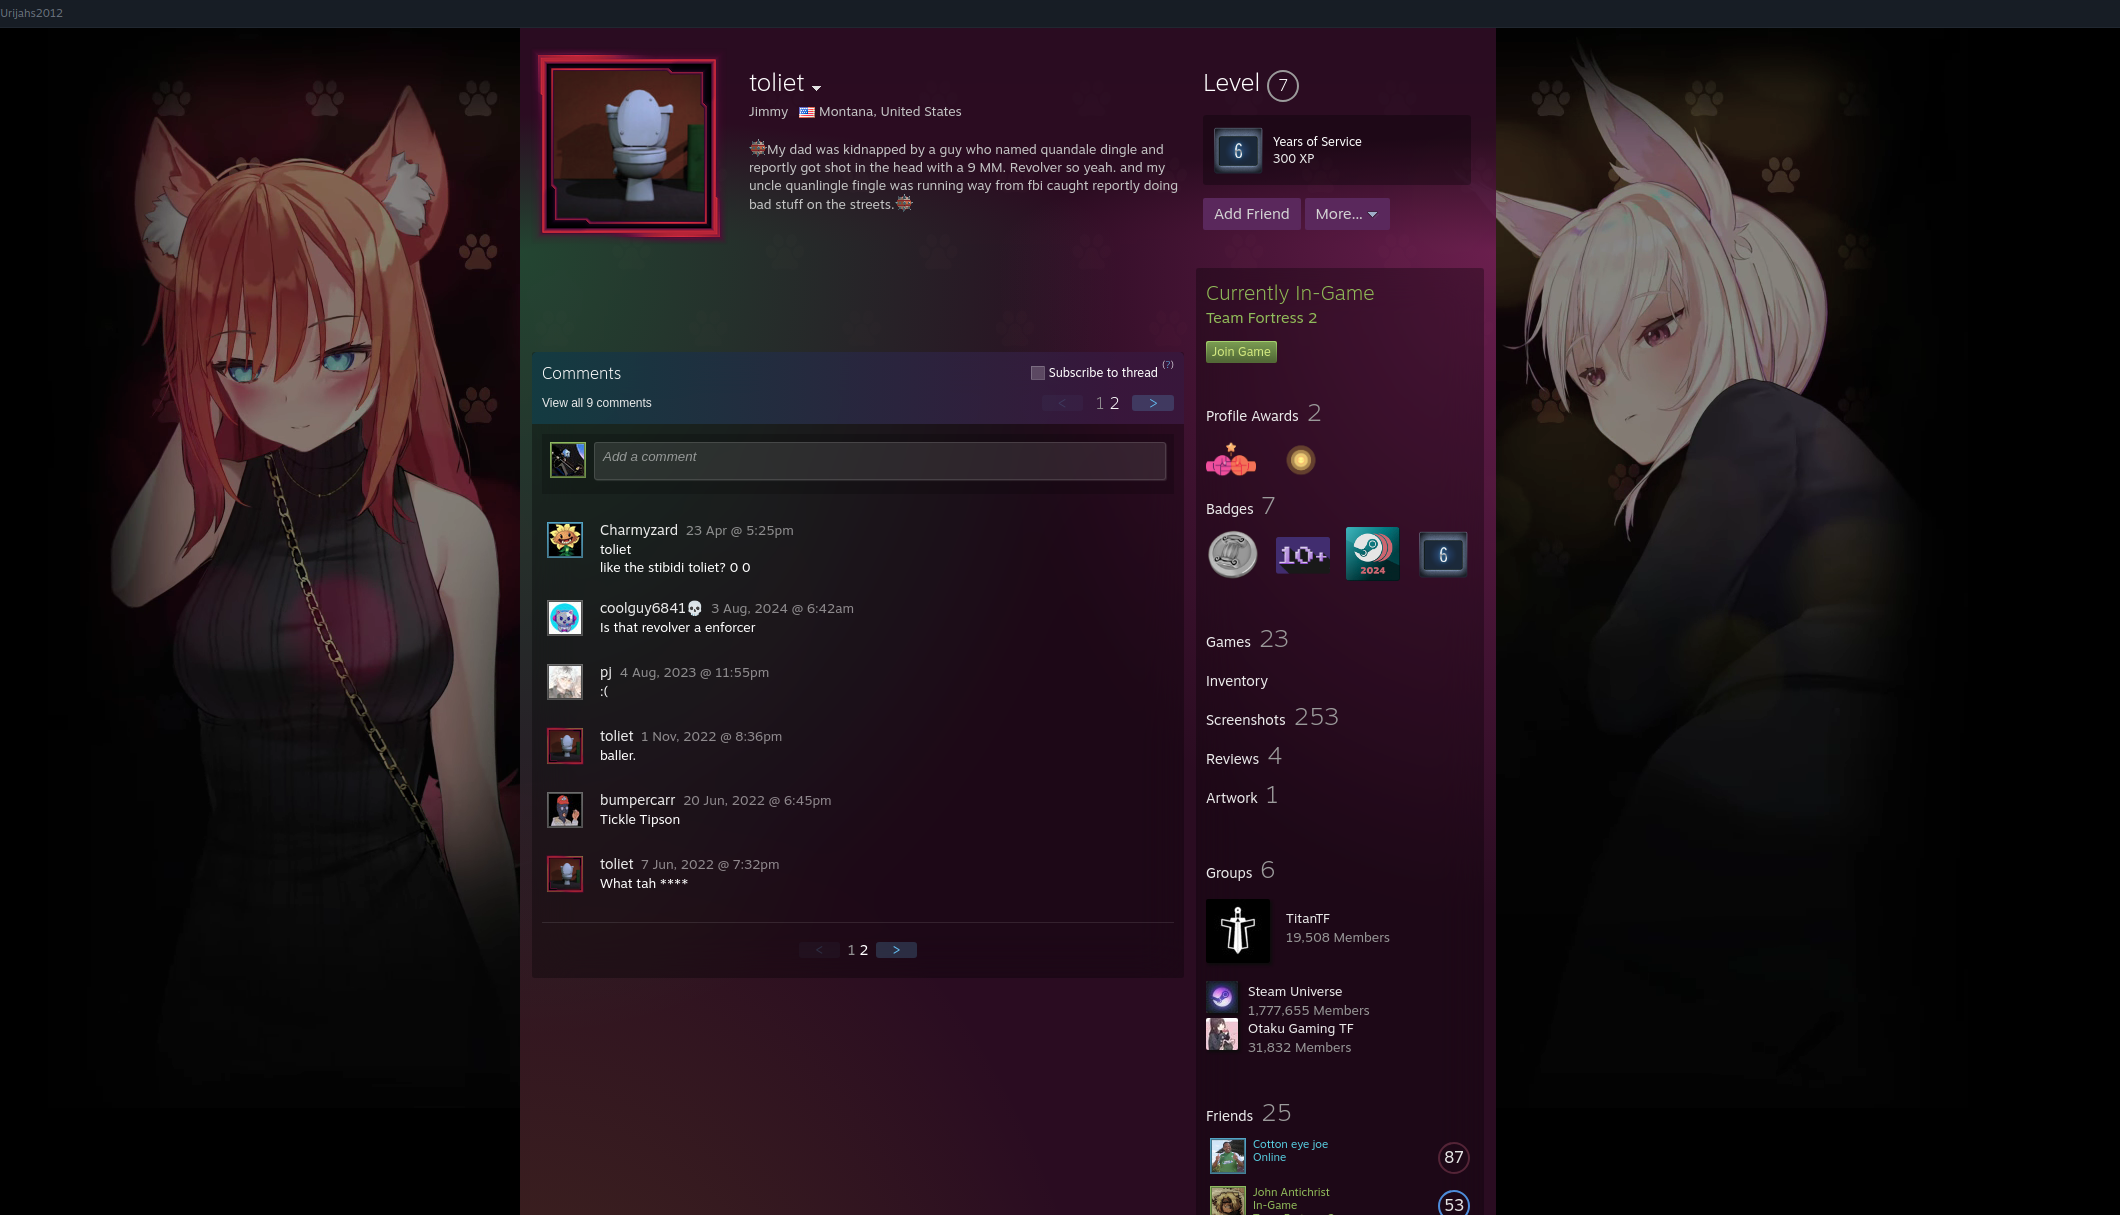Image resolution: width=2120 pixels, height=1215 pixels.
Task: Click the skull emoji beside coolguy6841
Action: (694, 608)
